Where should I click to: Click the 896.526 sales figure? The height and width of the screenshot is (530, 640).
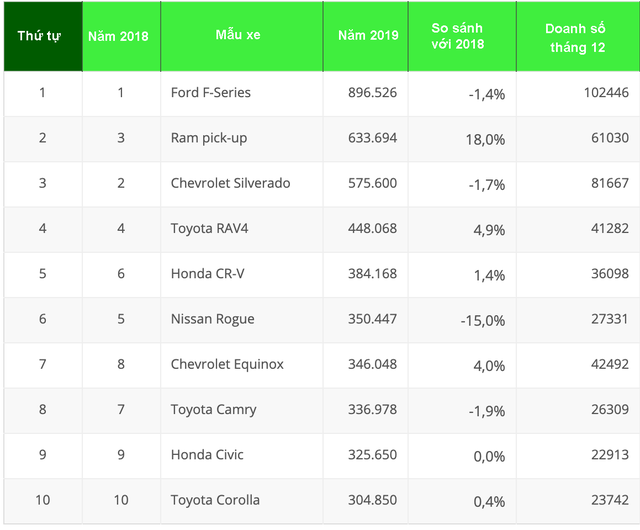pos(368,93)
